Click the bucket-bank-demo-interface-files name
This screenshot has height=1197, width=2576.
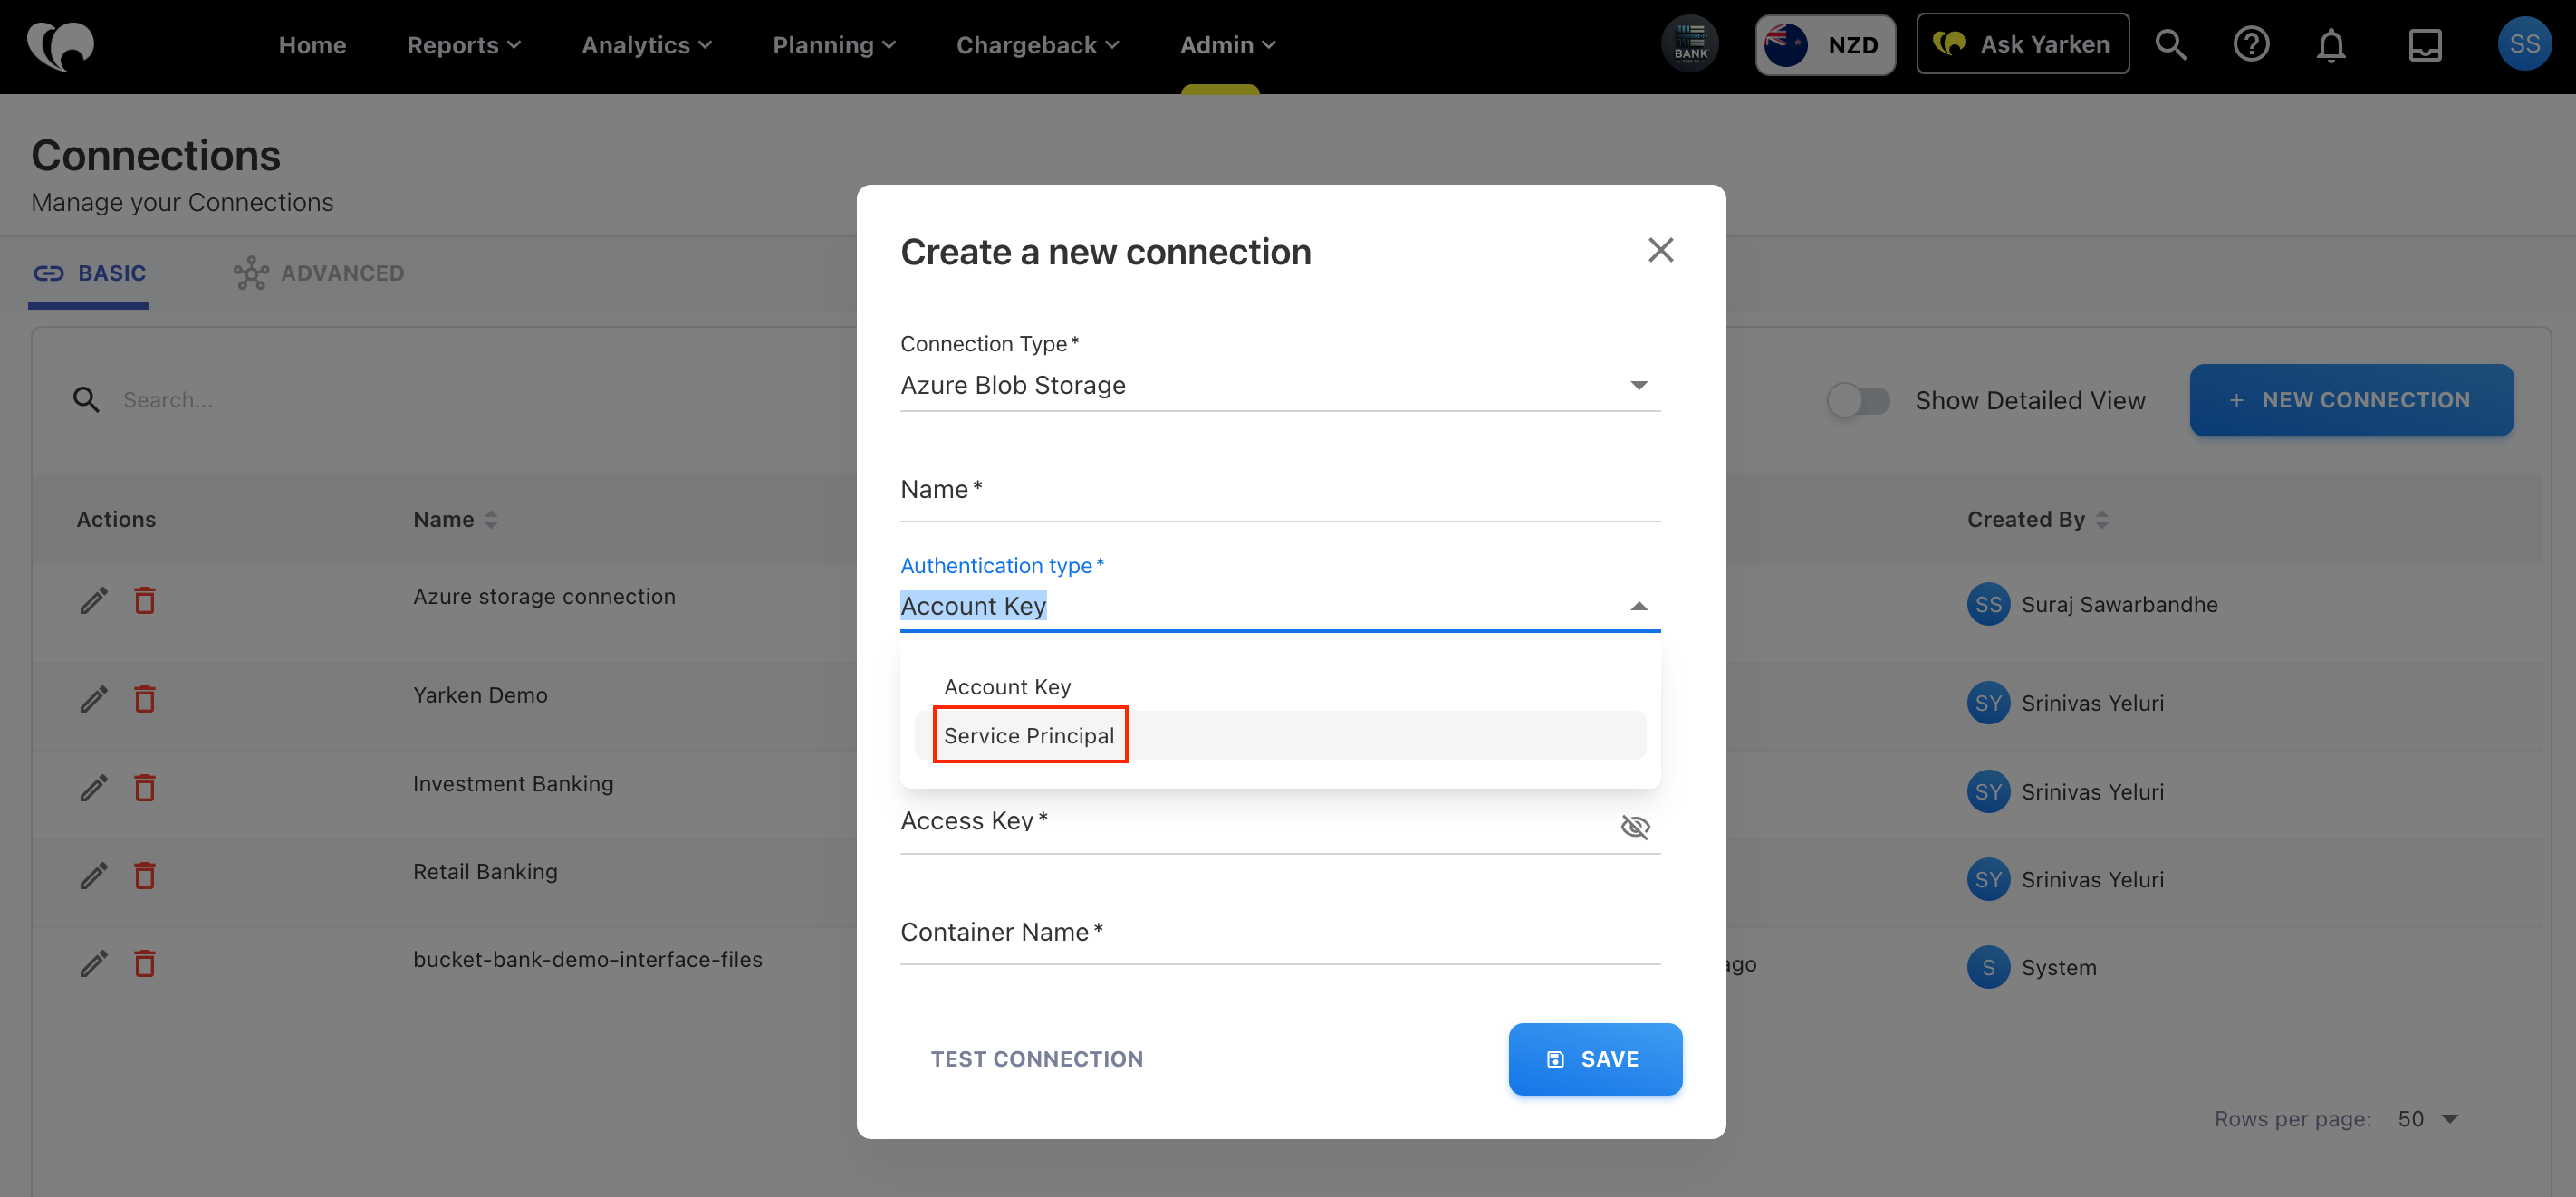pyautogui.click(x=588, y=960)
